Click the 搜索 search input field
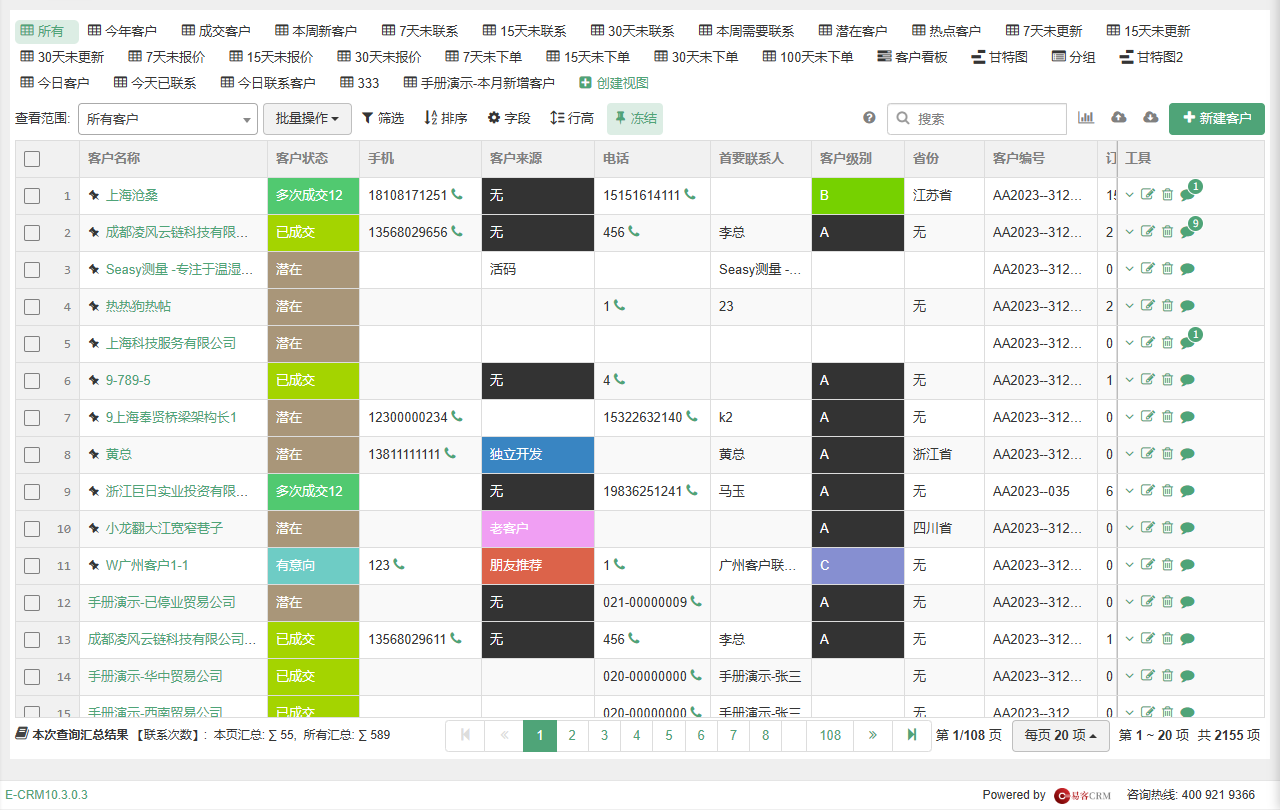Screen dimensions: 1280x810 pyautogui.click(x=978, y=119)
